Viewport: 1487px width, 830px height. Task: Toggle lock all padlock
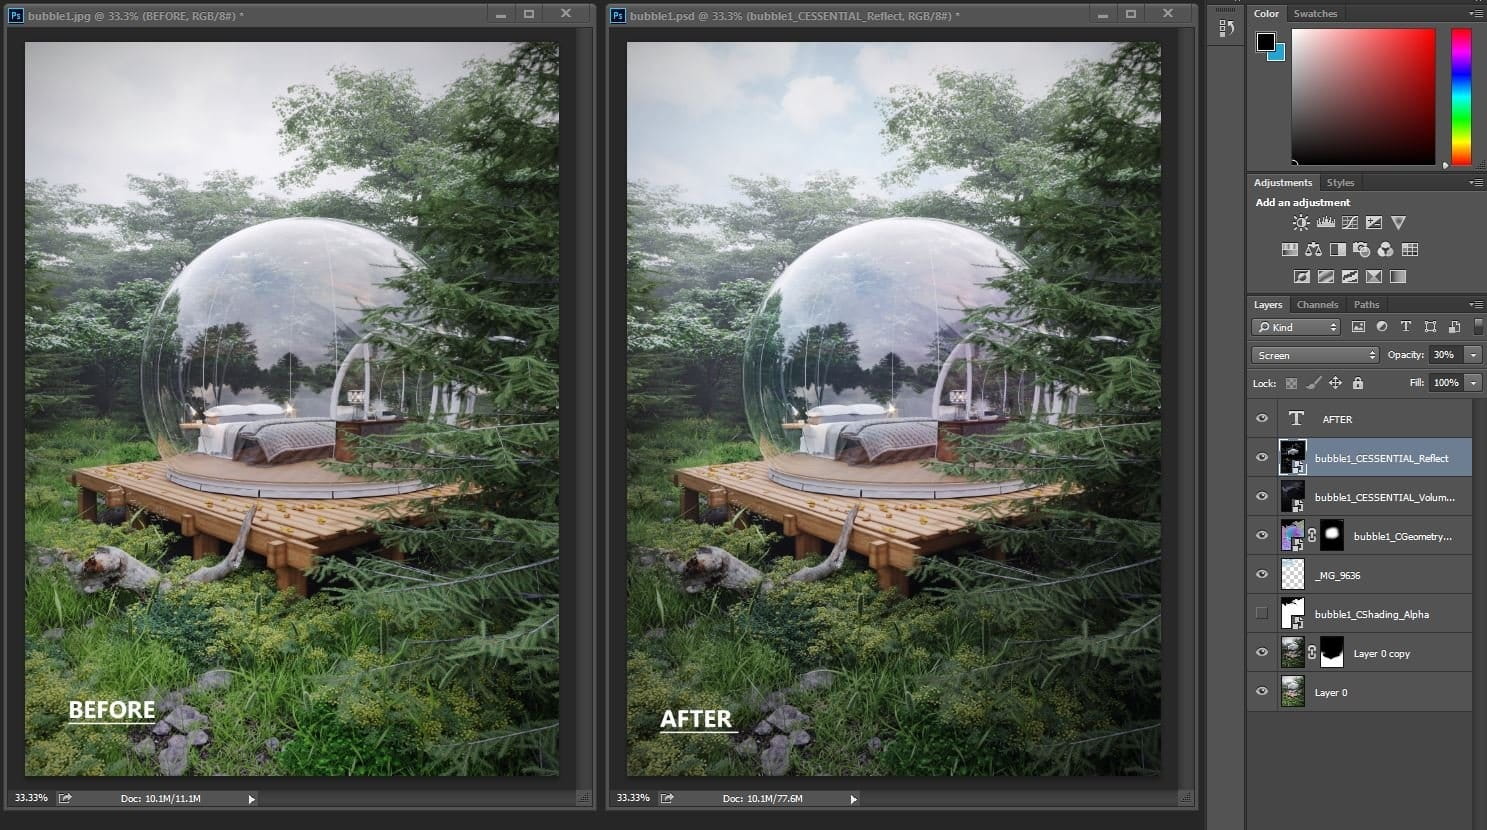pos(1357,383)
